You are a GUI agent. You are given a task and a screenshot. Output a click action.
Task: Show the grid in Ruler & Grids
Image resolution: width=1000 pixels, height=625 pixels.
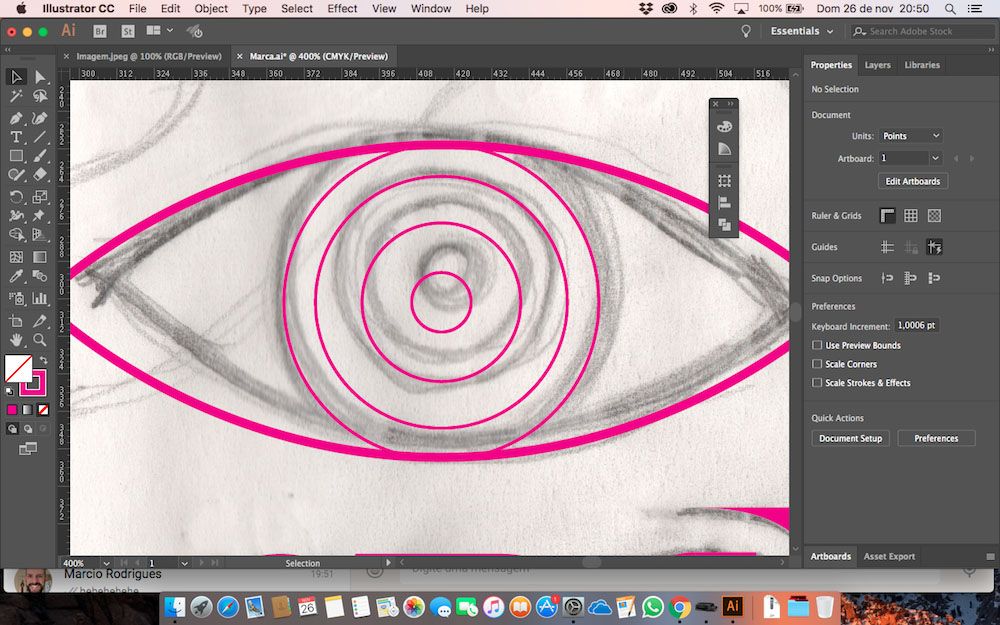tap(911, 216)
